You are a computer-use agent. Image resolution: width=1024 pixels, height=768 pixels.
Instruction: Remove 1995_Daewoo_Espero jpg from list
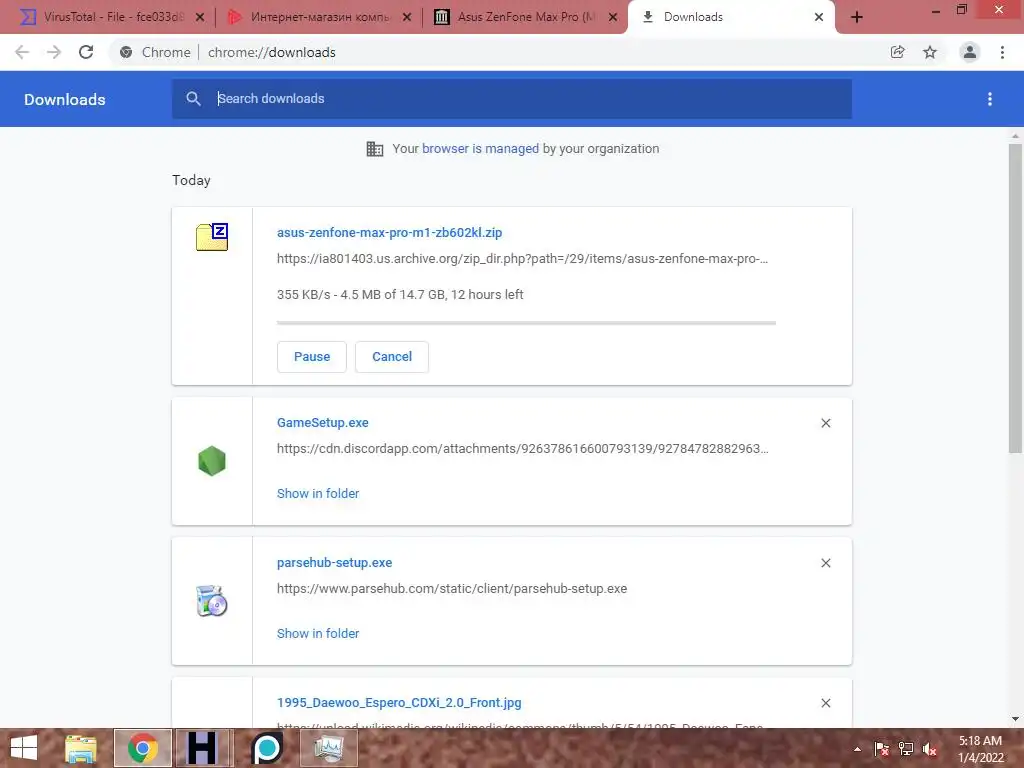coord(825,703)
